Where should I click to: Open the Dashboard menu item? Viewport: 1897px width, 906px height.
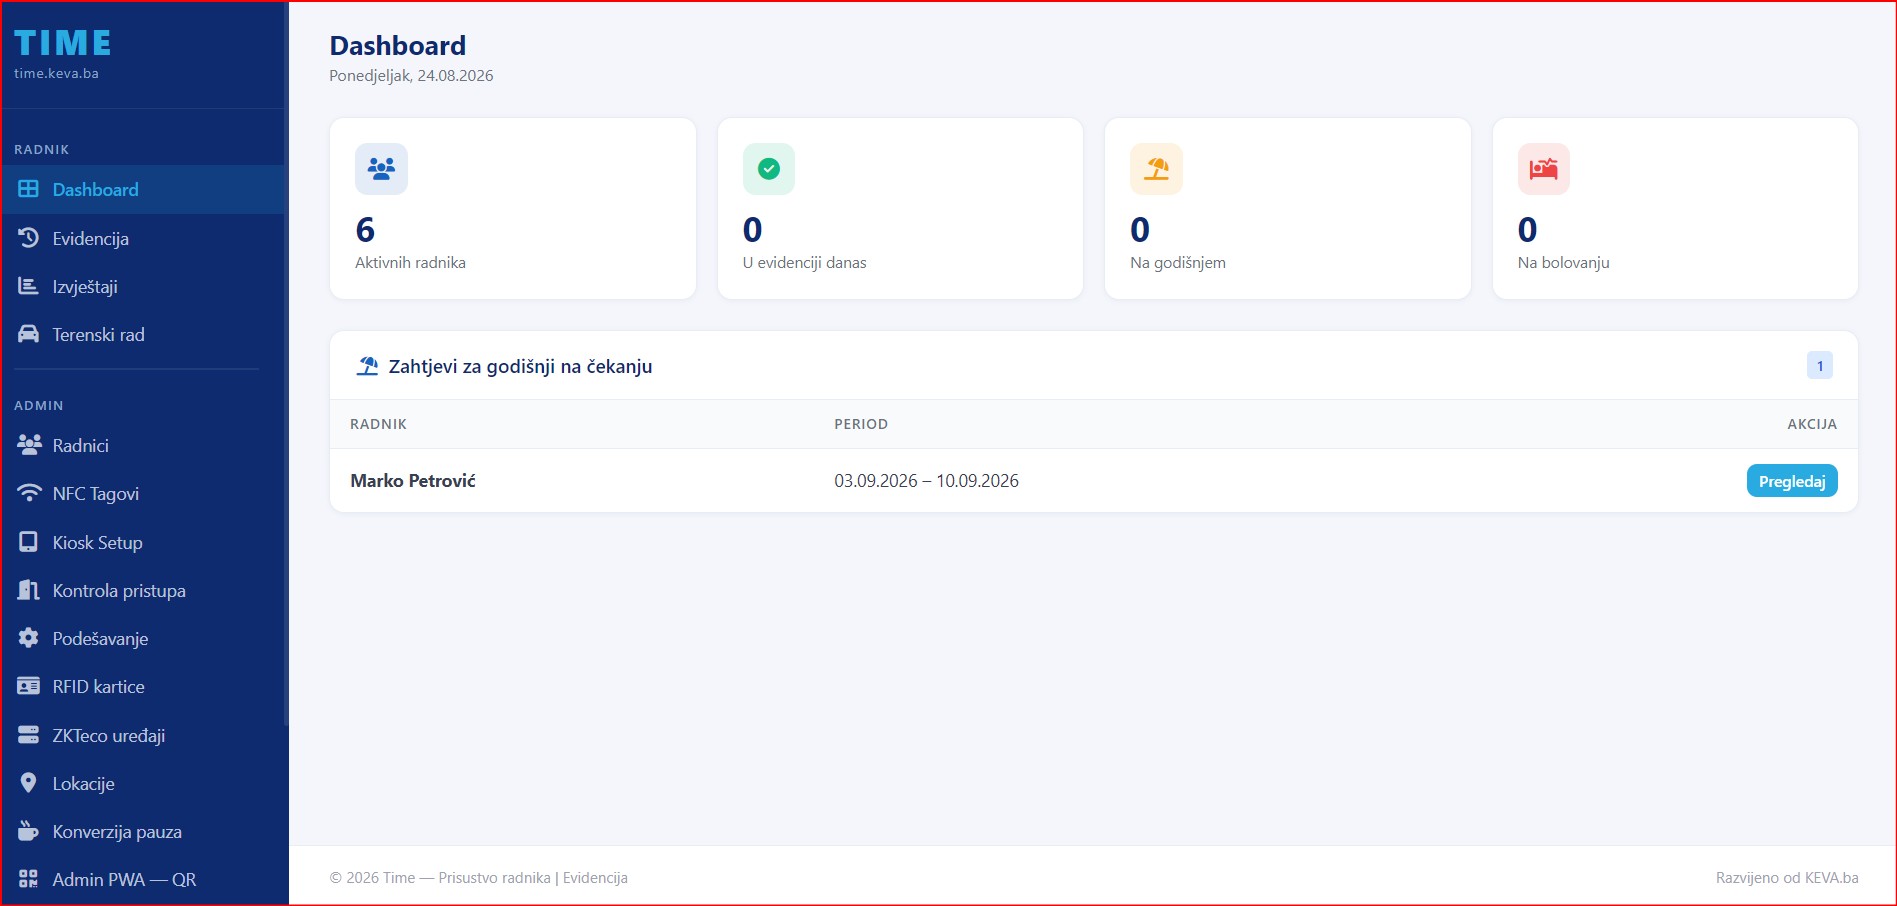point(143,189)
